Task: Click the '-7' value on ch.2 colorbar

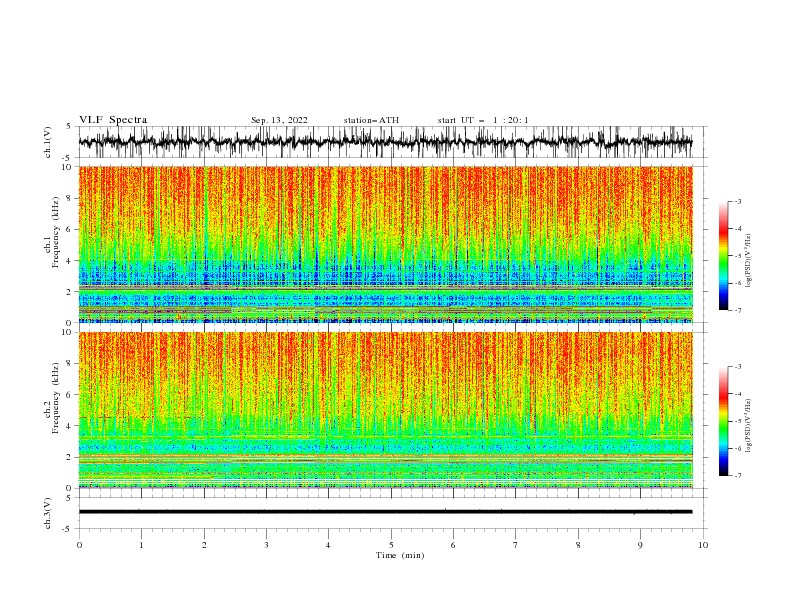Action: (737, 476)
